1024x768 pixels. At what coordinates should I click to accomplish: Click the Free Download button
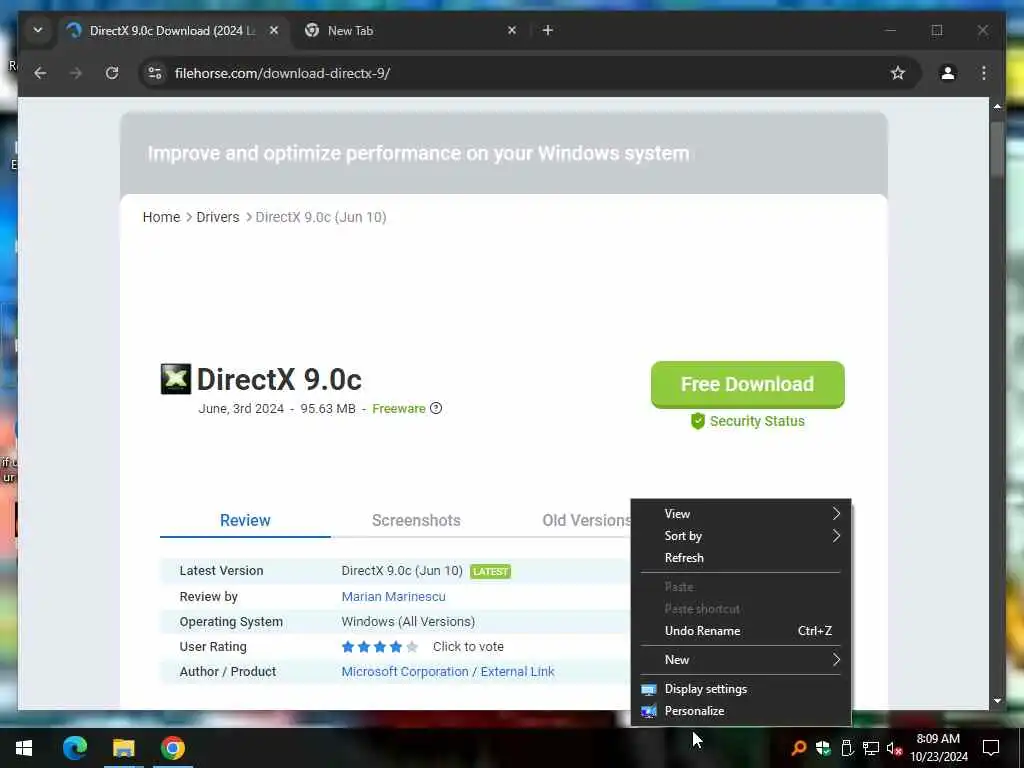click(747, 385)
